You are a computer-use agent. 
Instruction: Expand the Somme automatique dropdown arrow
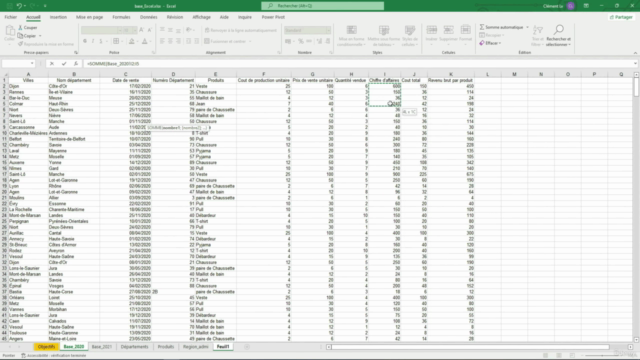pos(527,27)
